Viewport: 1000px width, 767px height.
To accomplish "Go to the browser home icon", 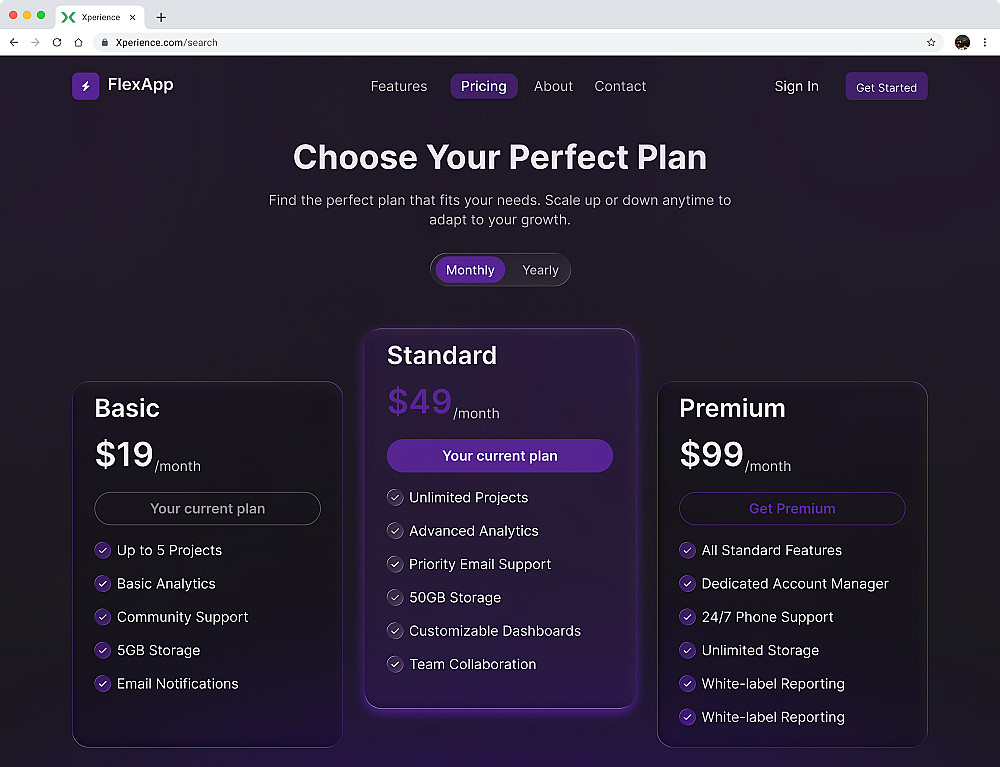I will click(x=78, y=43).
